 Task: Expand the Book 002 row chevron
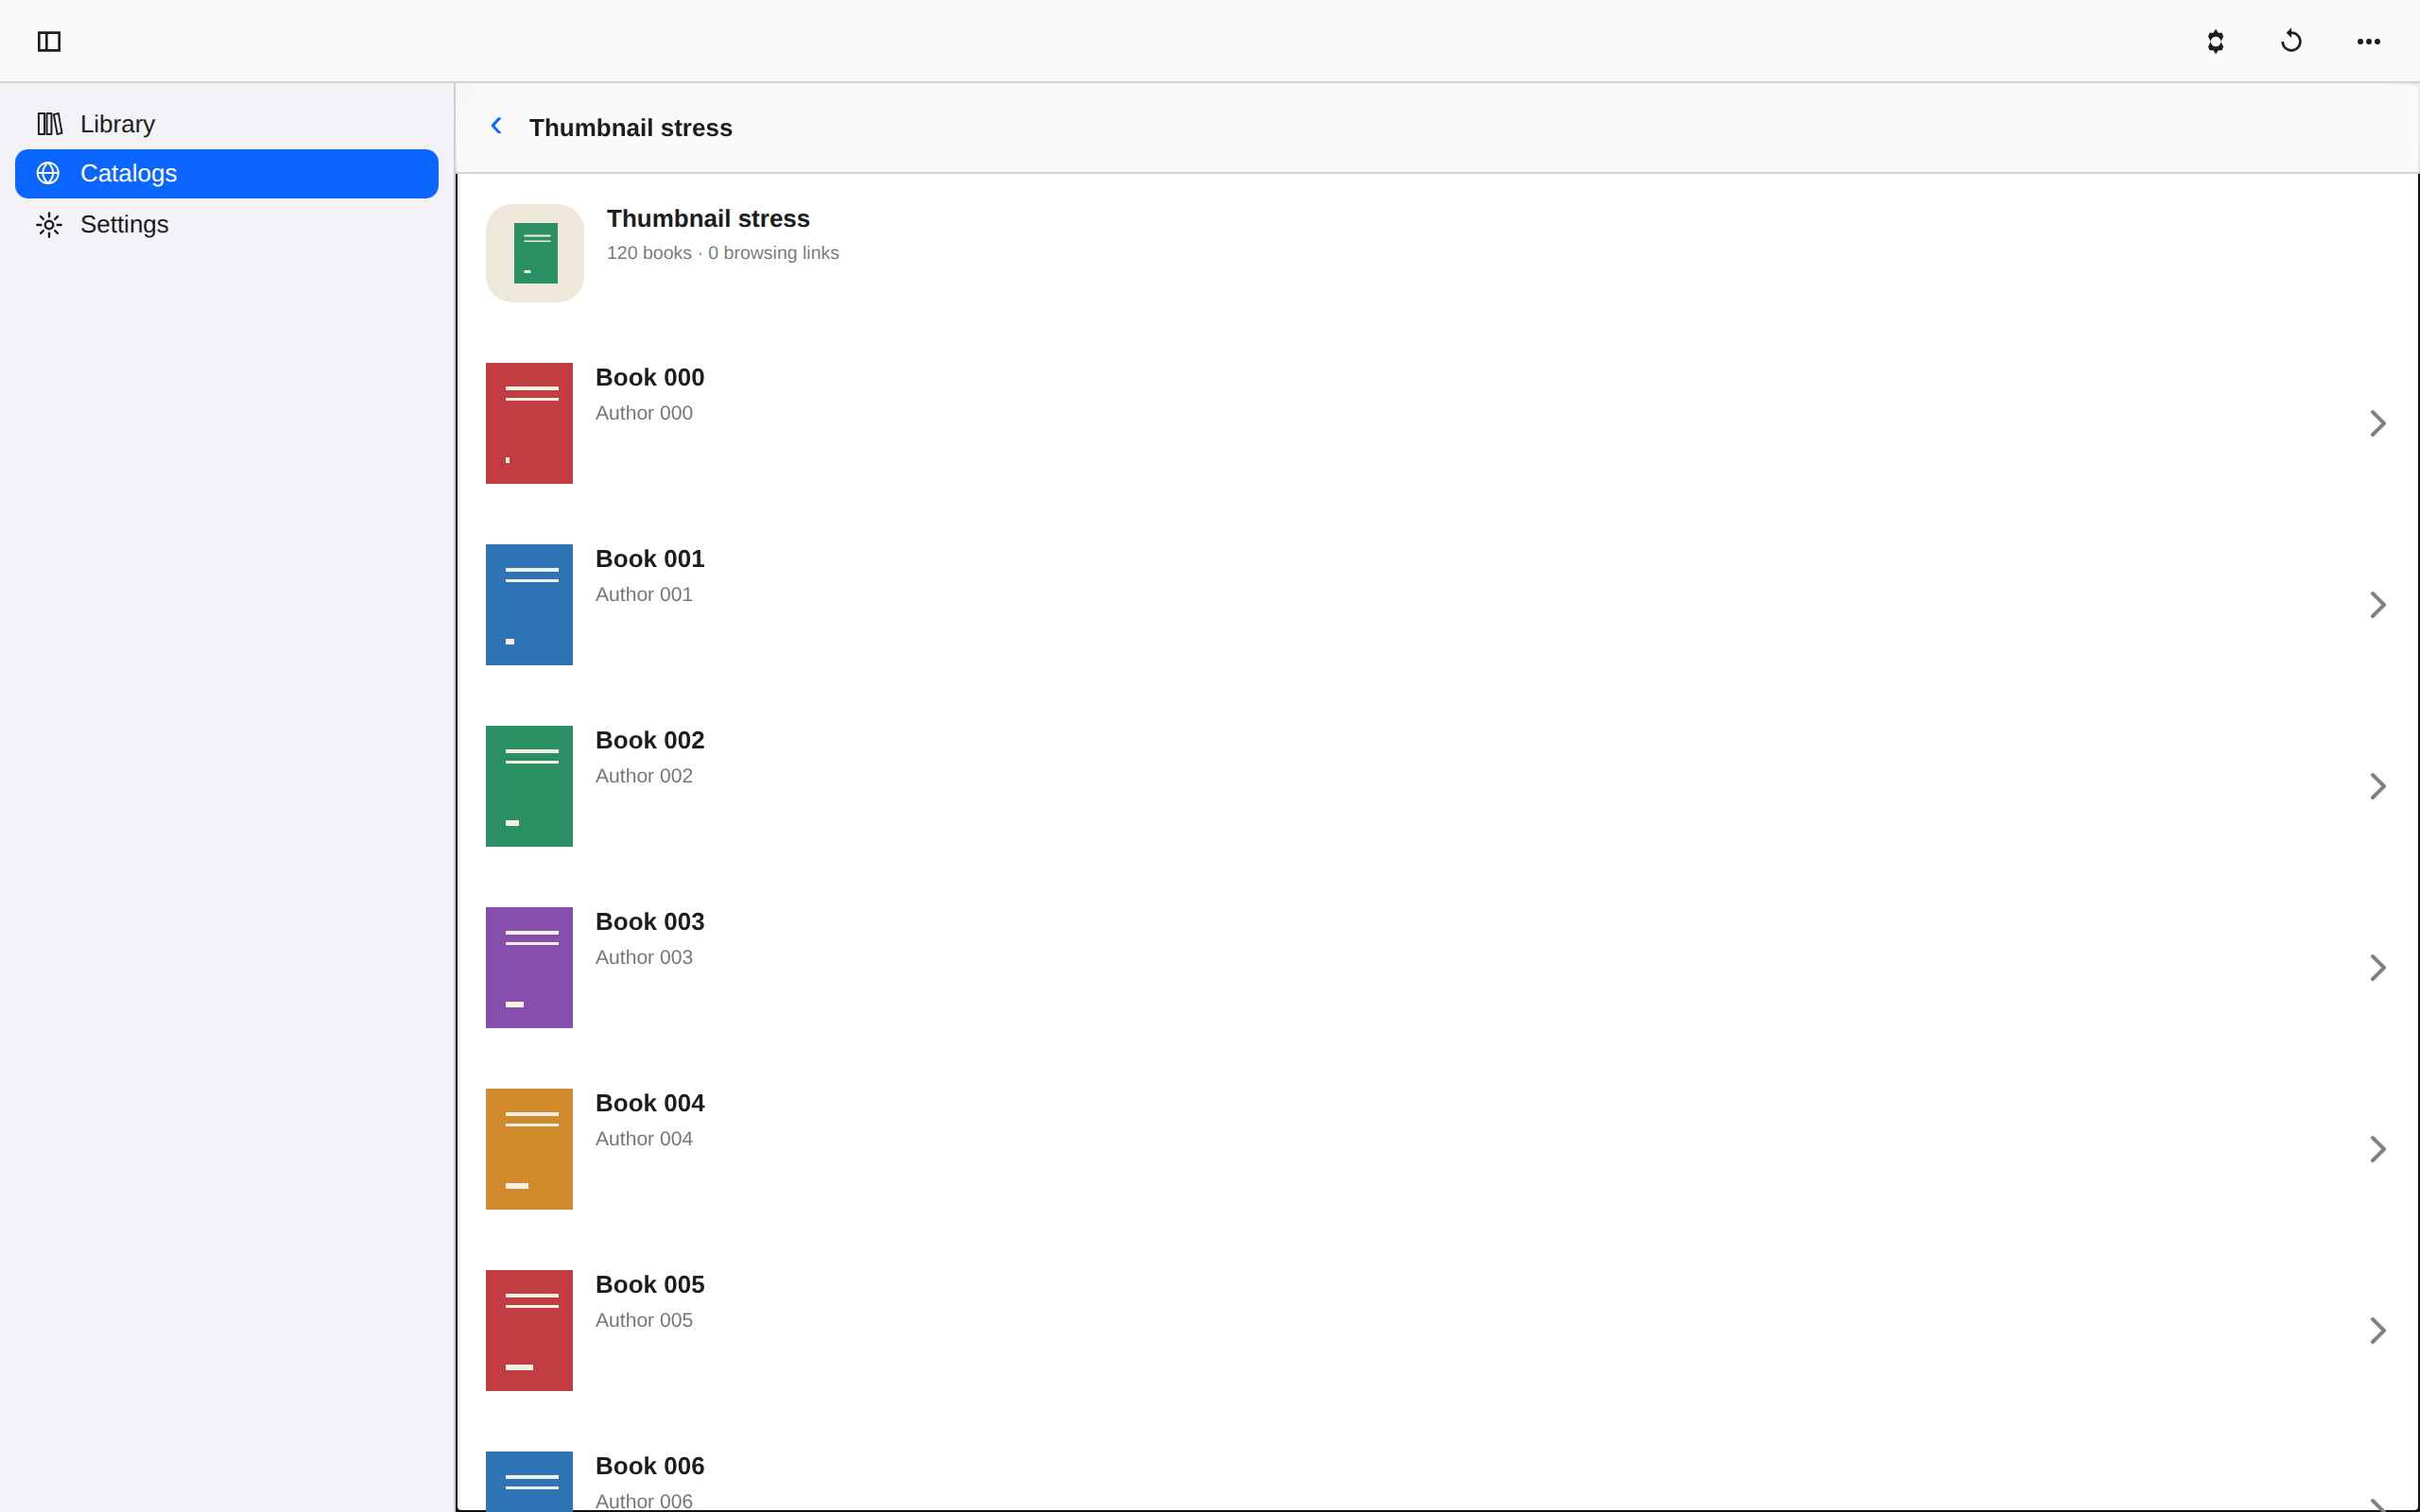point(2378,786)
